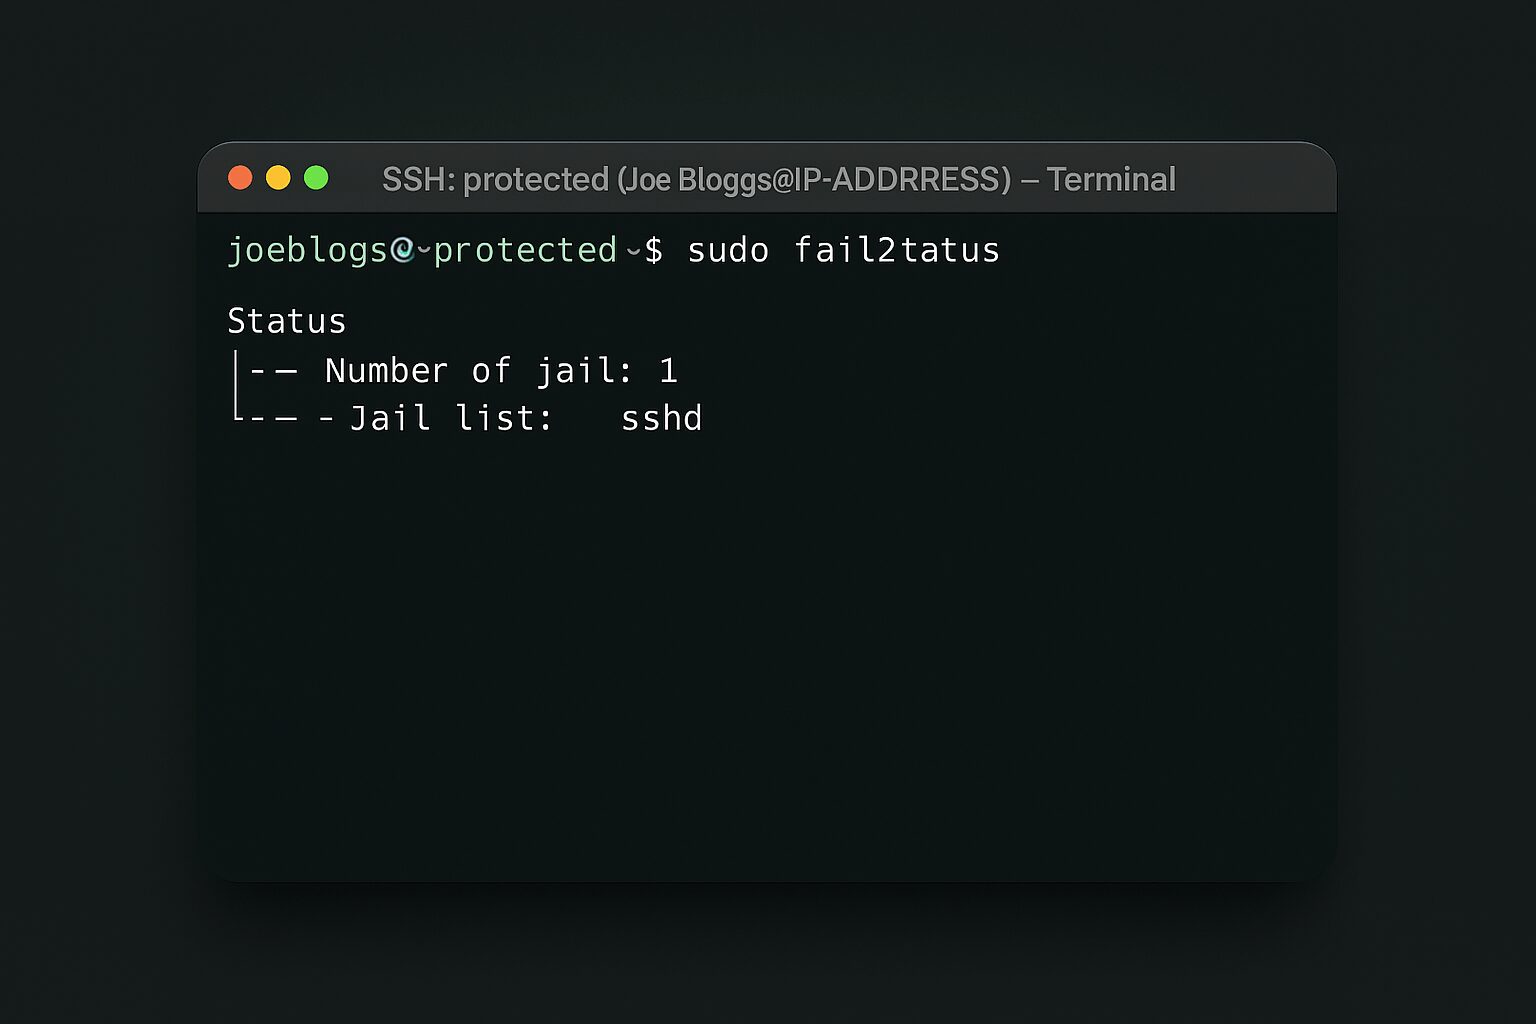This screenshot has height=1024, width=1536.
Task: Select the dollar sign prompt character
Action: pyautogui.click(x=655, y=250)
